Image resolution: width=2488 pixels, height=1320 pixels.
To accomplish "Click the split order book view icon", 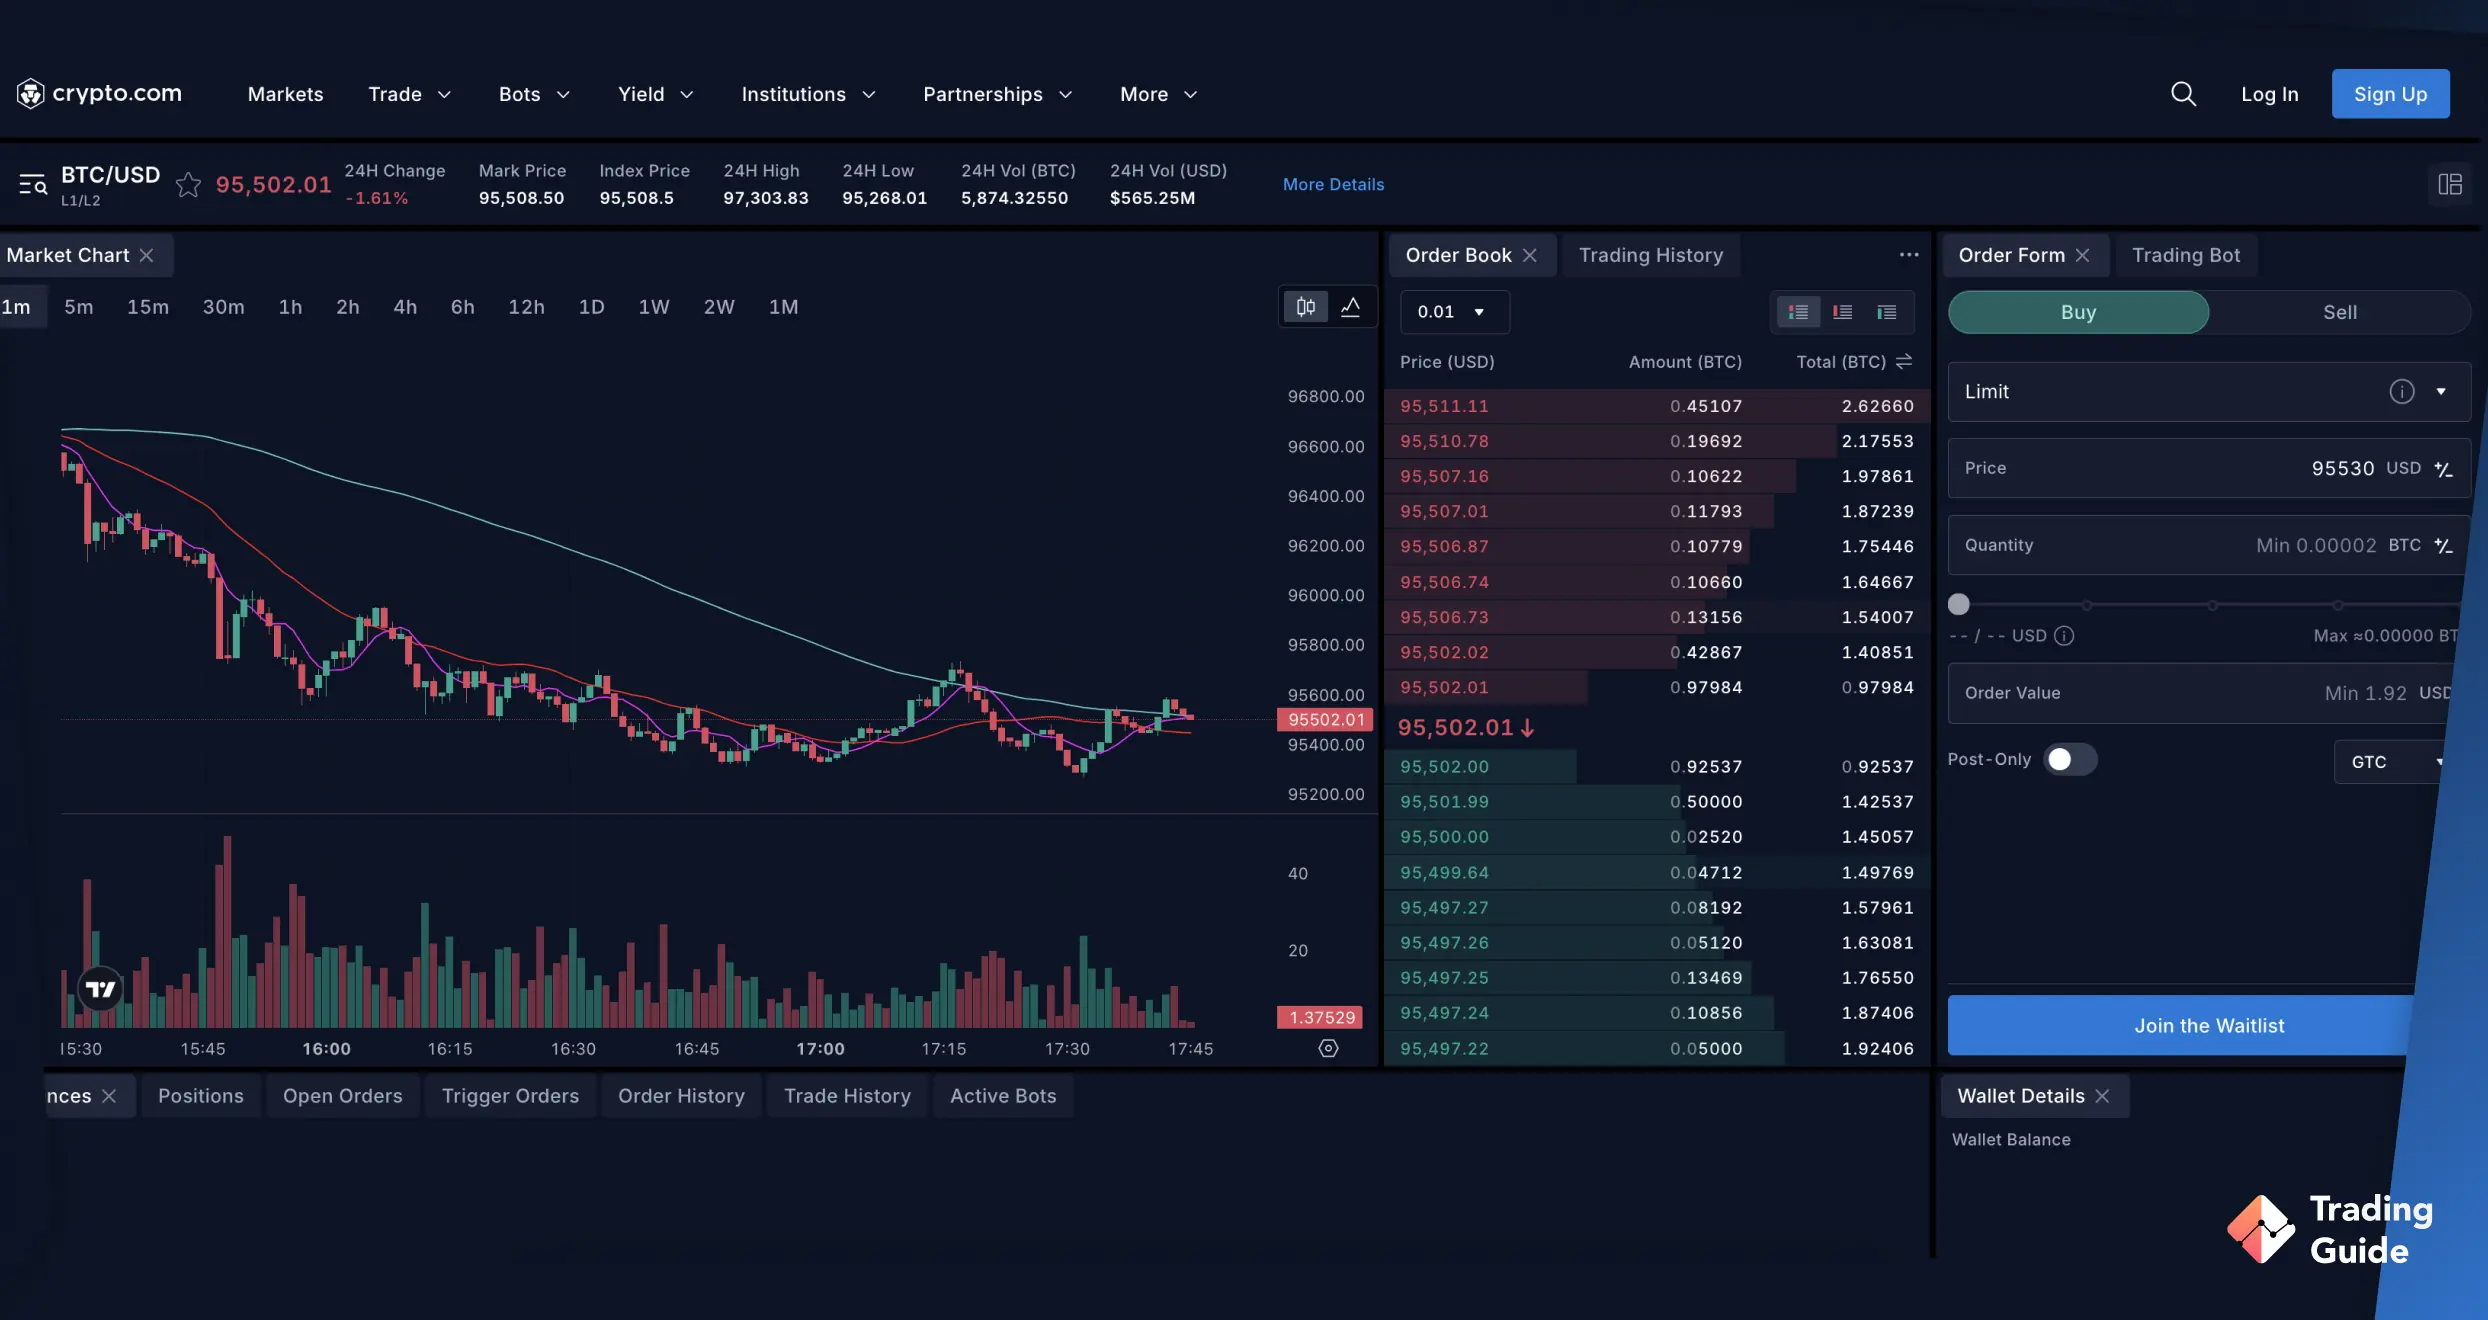I will [x=1799, y=311].
